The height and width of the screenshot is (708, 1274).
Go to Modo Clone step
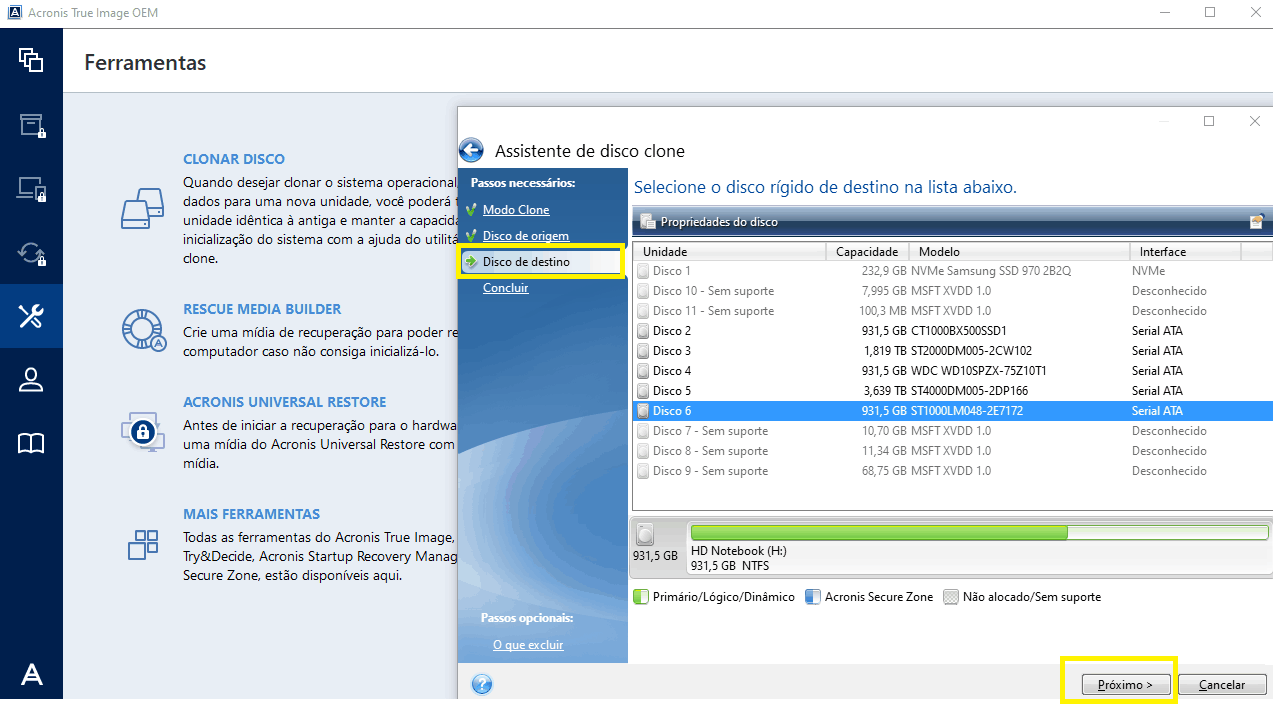point(516,210)
